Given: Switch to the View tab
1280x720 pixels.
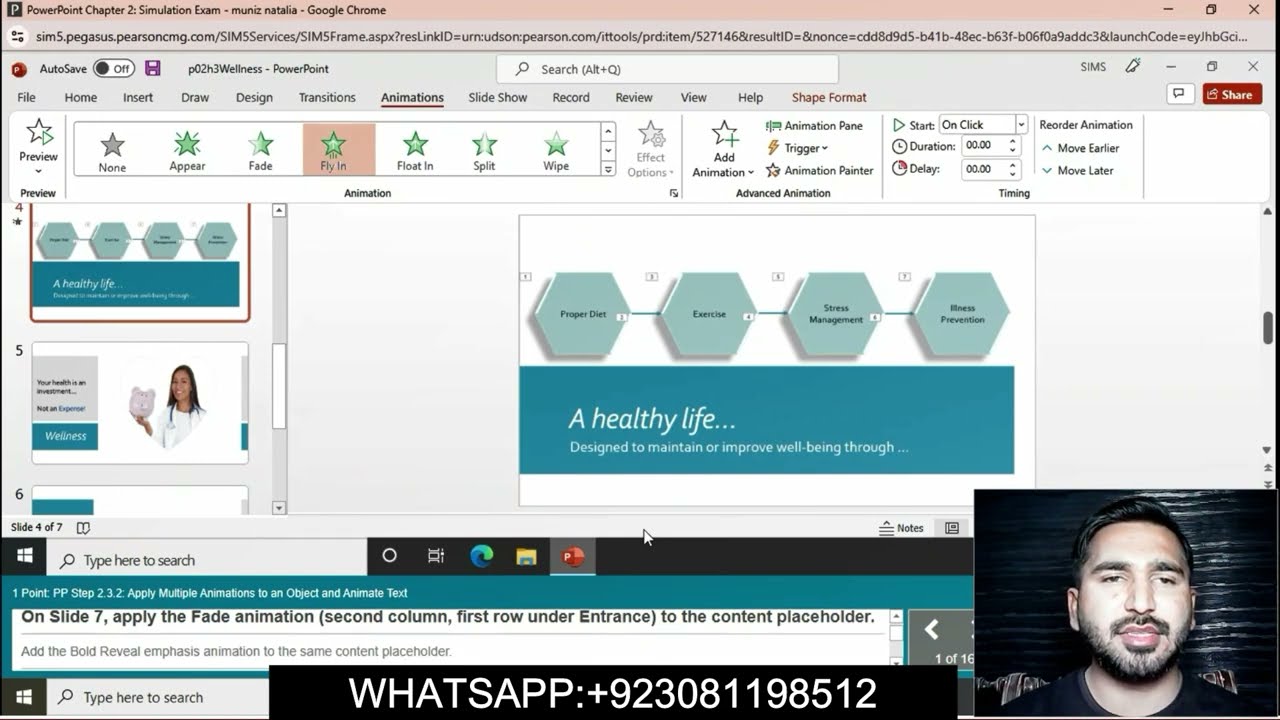Looking at the screenshot, I should pyautogui.click(x=693, y=97).
